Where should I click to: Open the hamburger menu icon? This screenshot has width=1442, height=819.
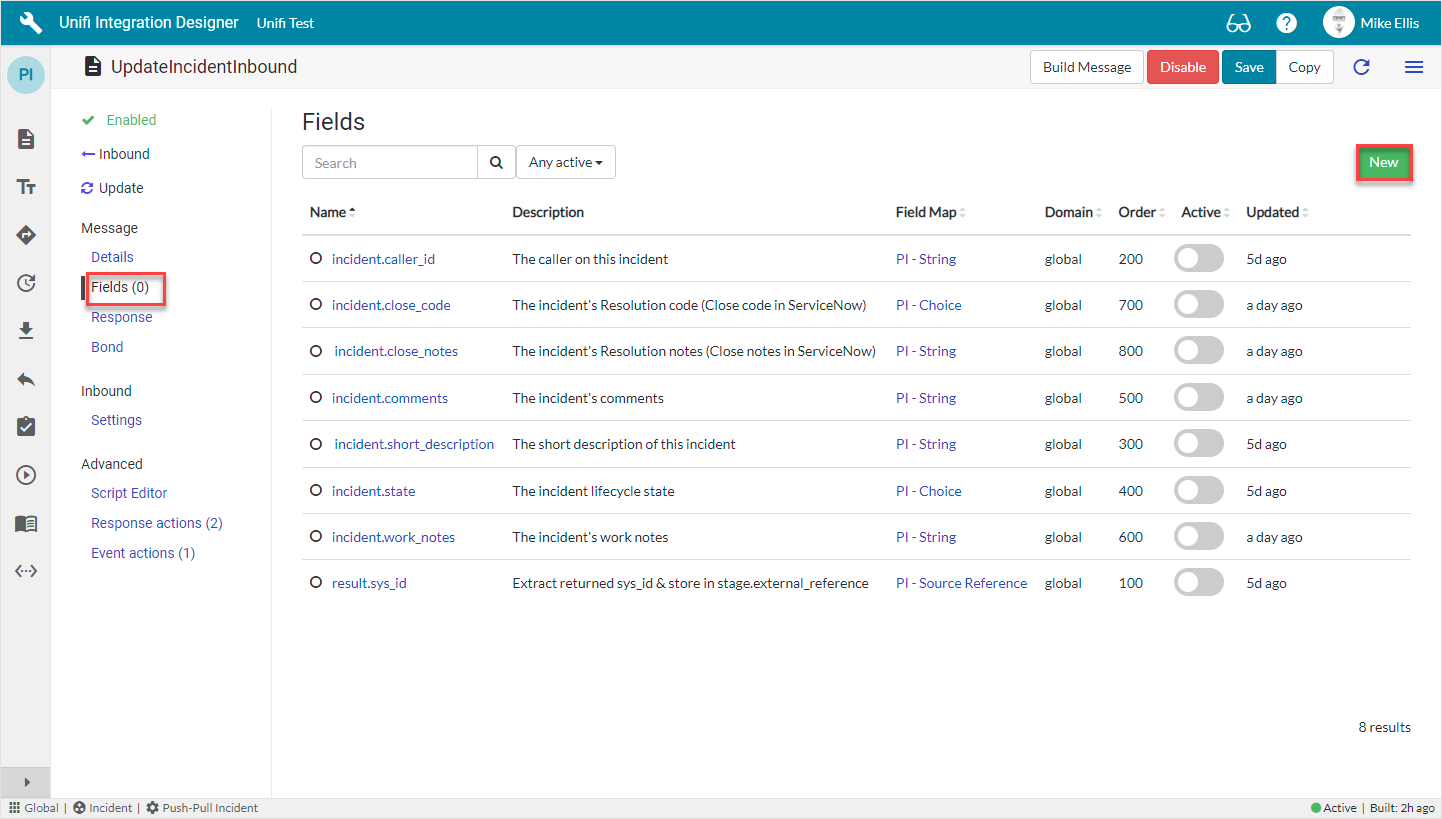[x=1413, y=67]
